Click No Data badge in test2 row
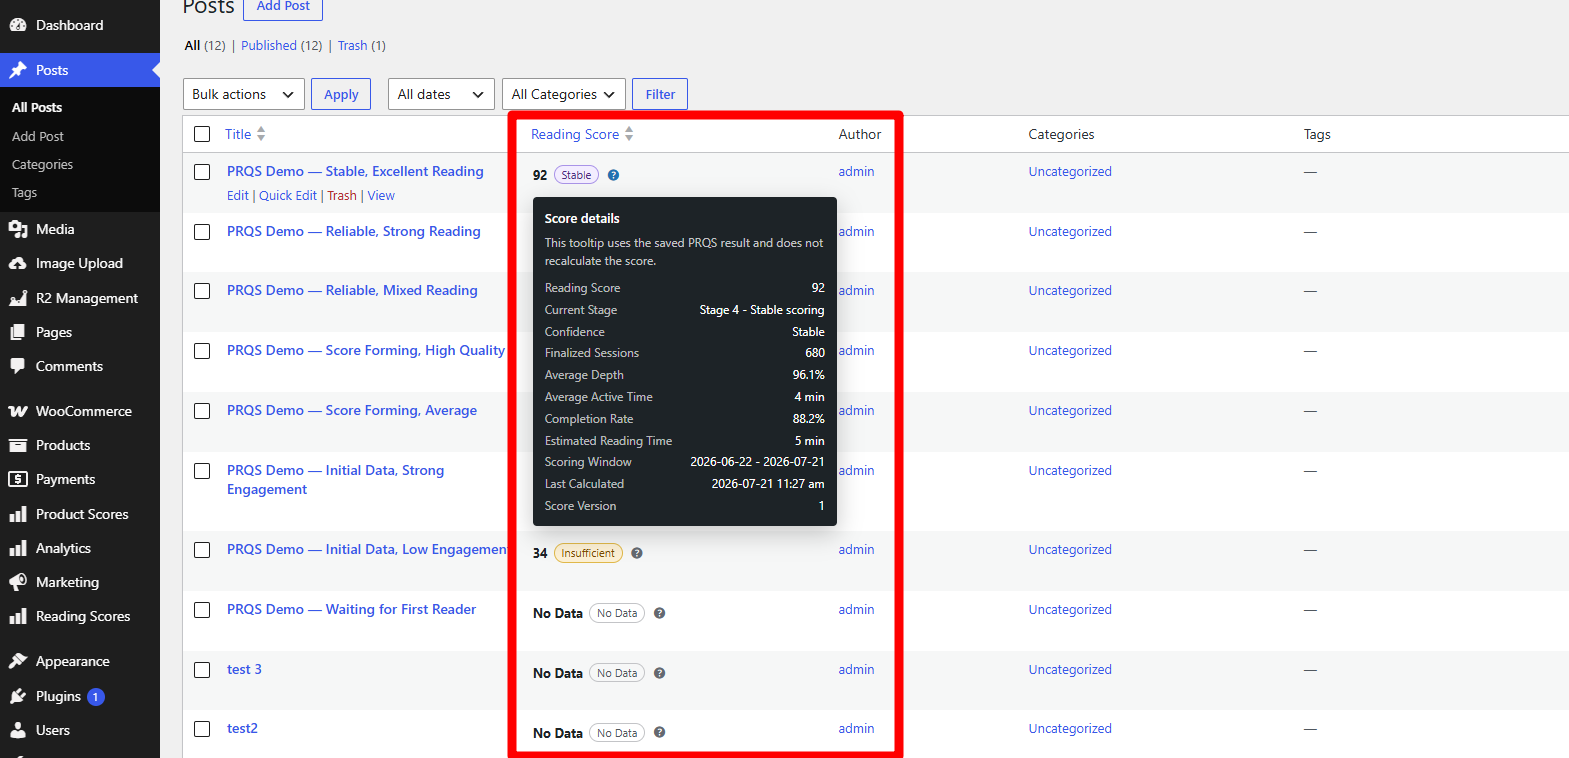This screenshot has height=758, width=1569. [617, 733]
